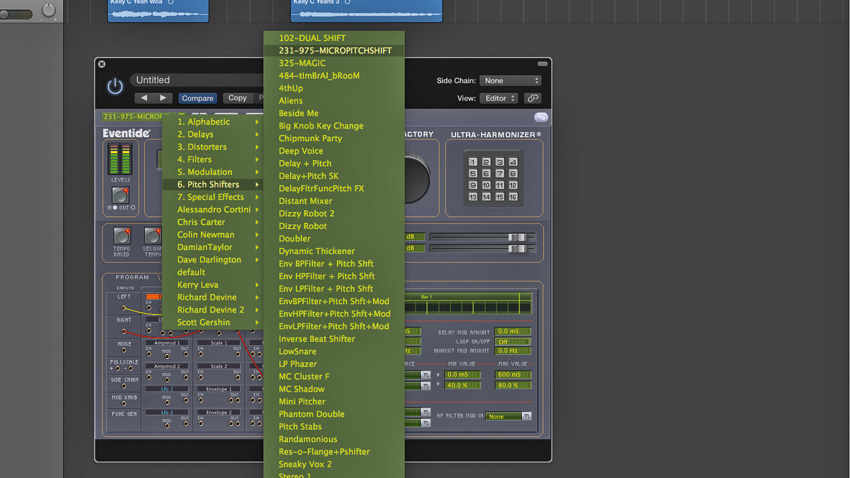
Task: Click the upper dB level slider handle
Action: [x=517, y=237]
